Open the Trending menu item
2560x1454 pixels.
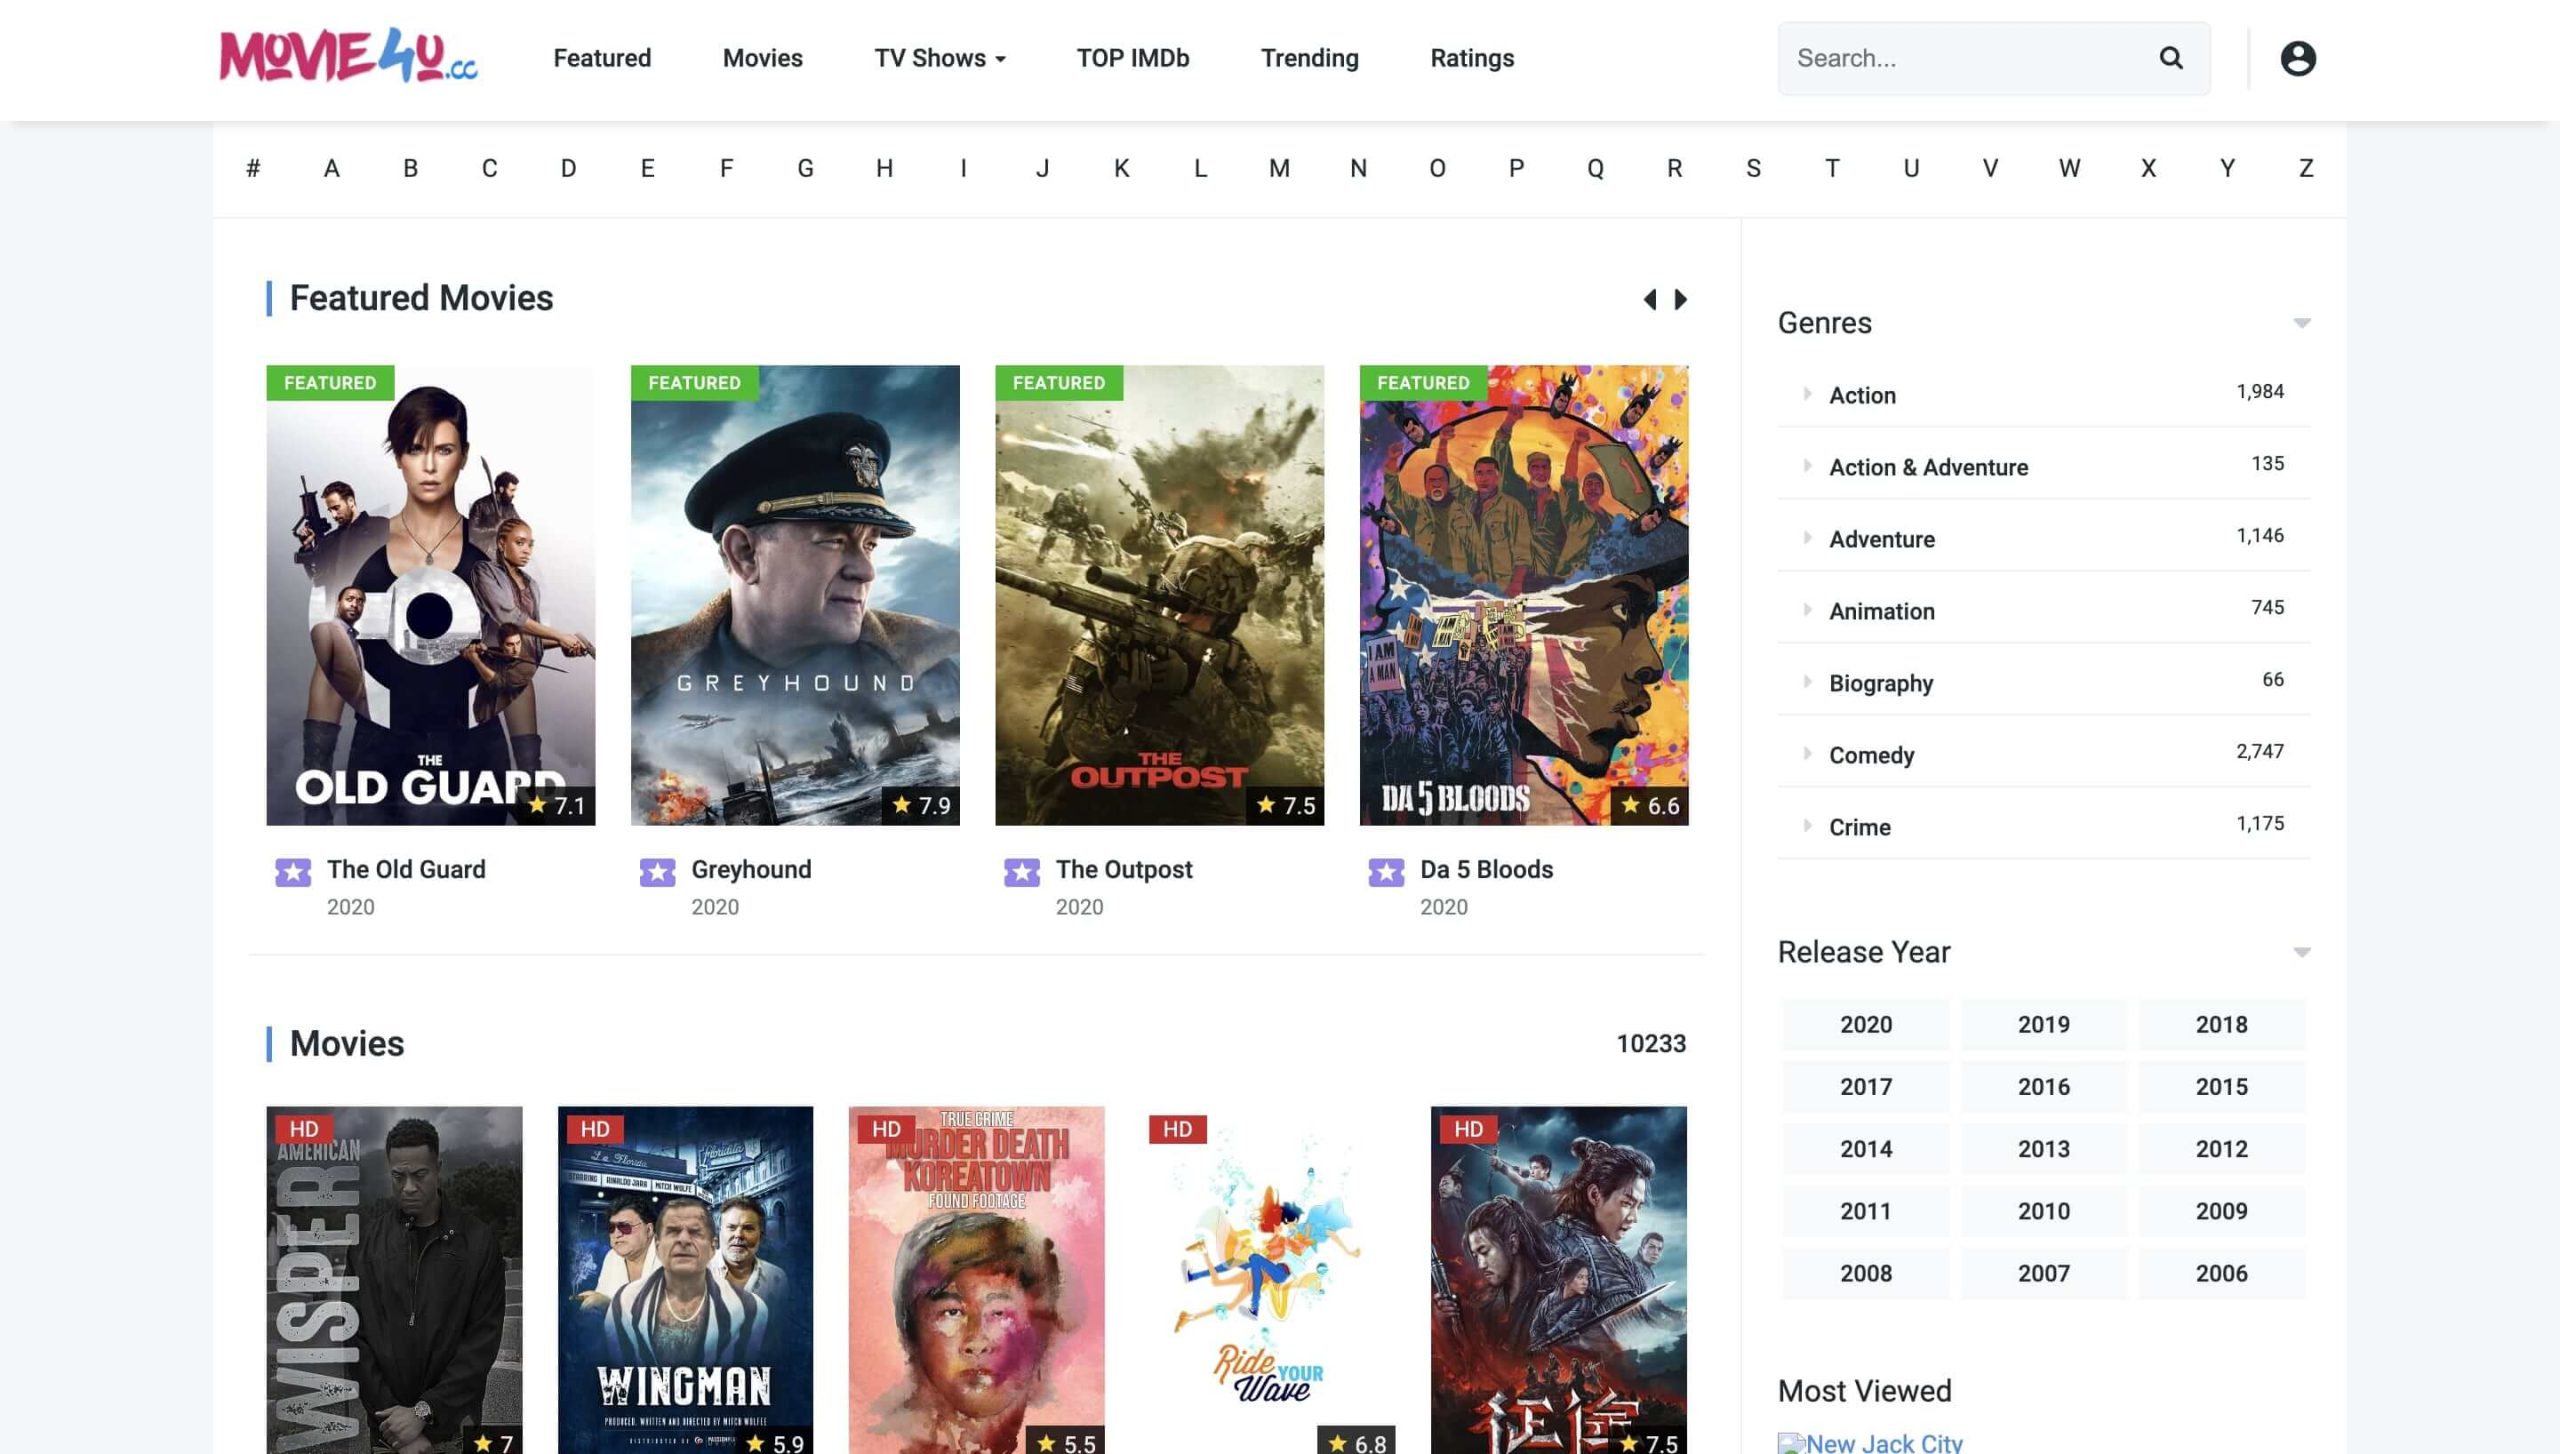click(1309, 58)
